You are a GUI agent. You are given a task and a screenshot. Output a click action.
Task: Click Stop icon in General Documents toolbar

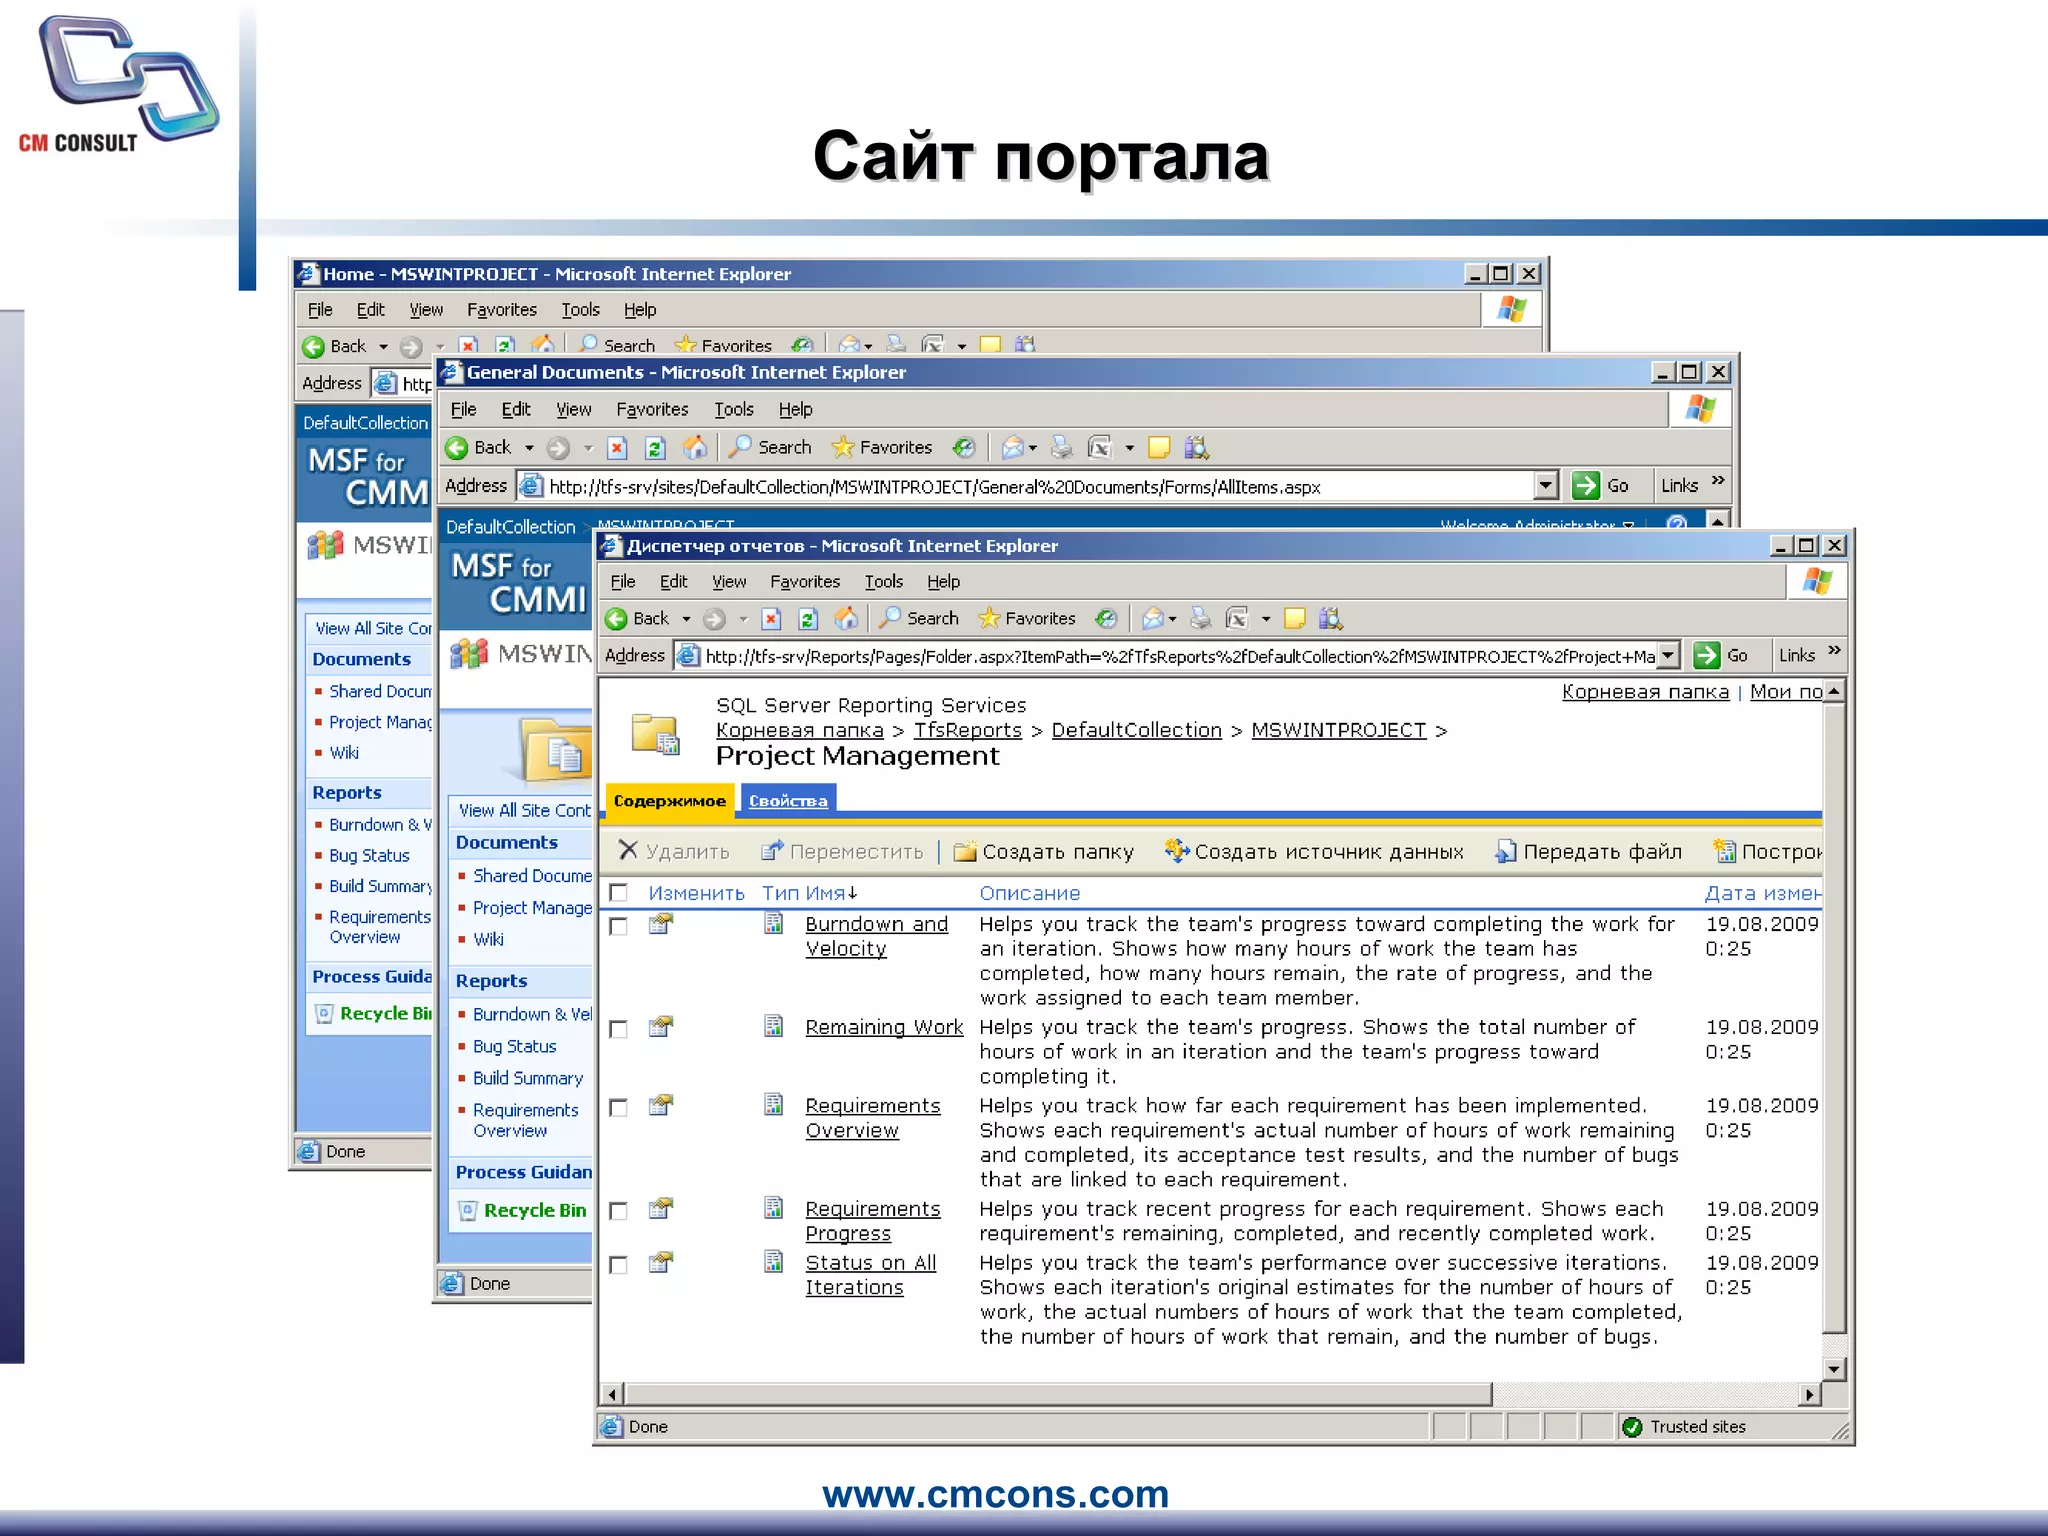[617, 448]
